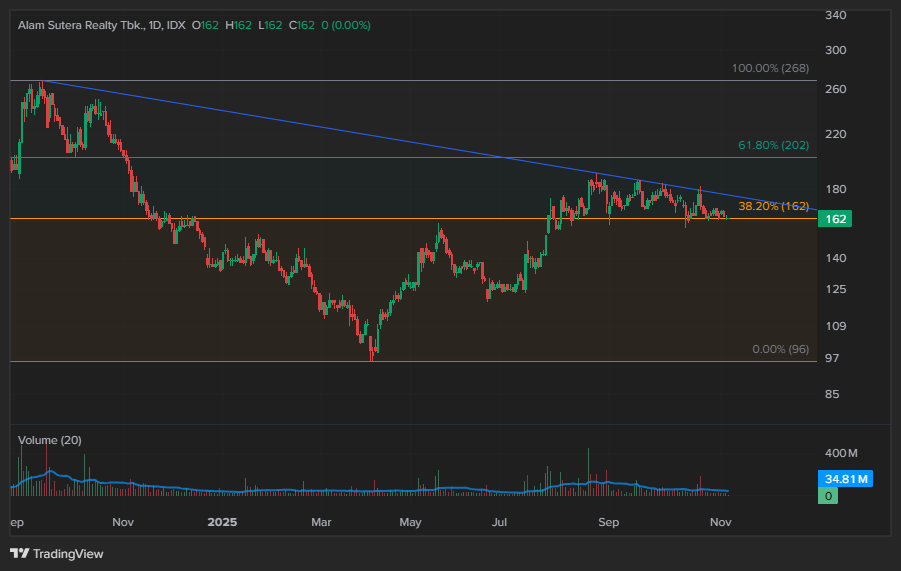
Task: Click the green 0 volume tag
Action: pyautogui.click(x=829, y=495)
